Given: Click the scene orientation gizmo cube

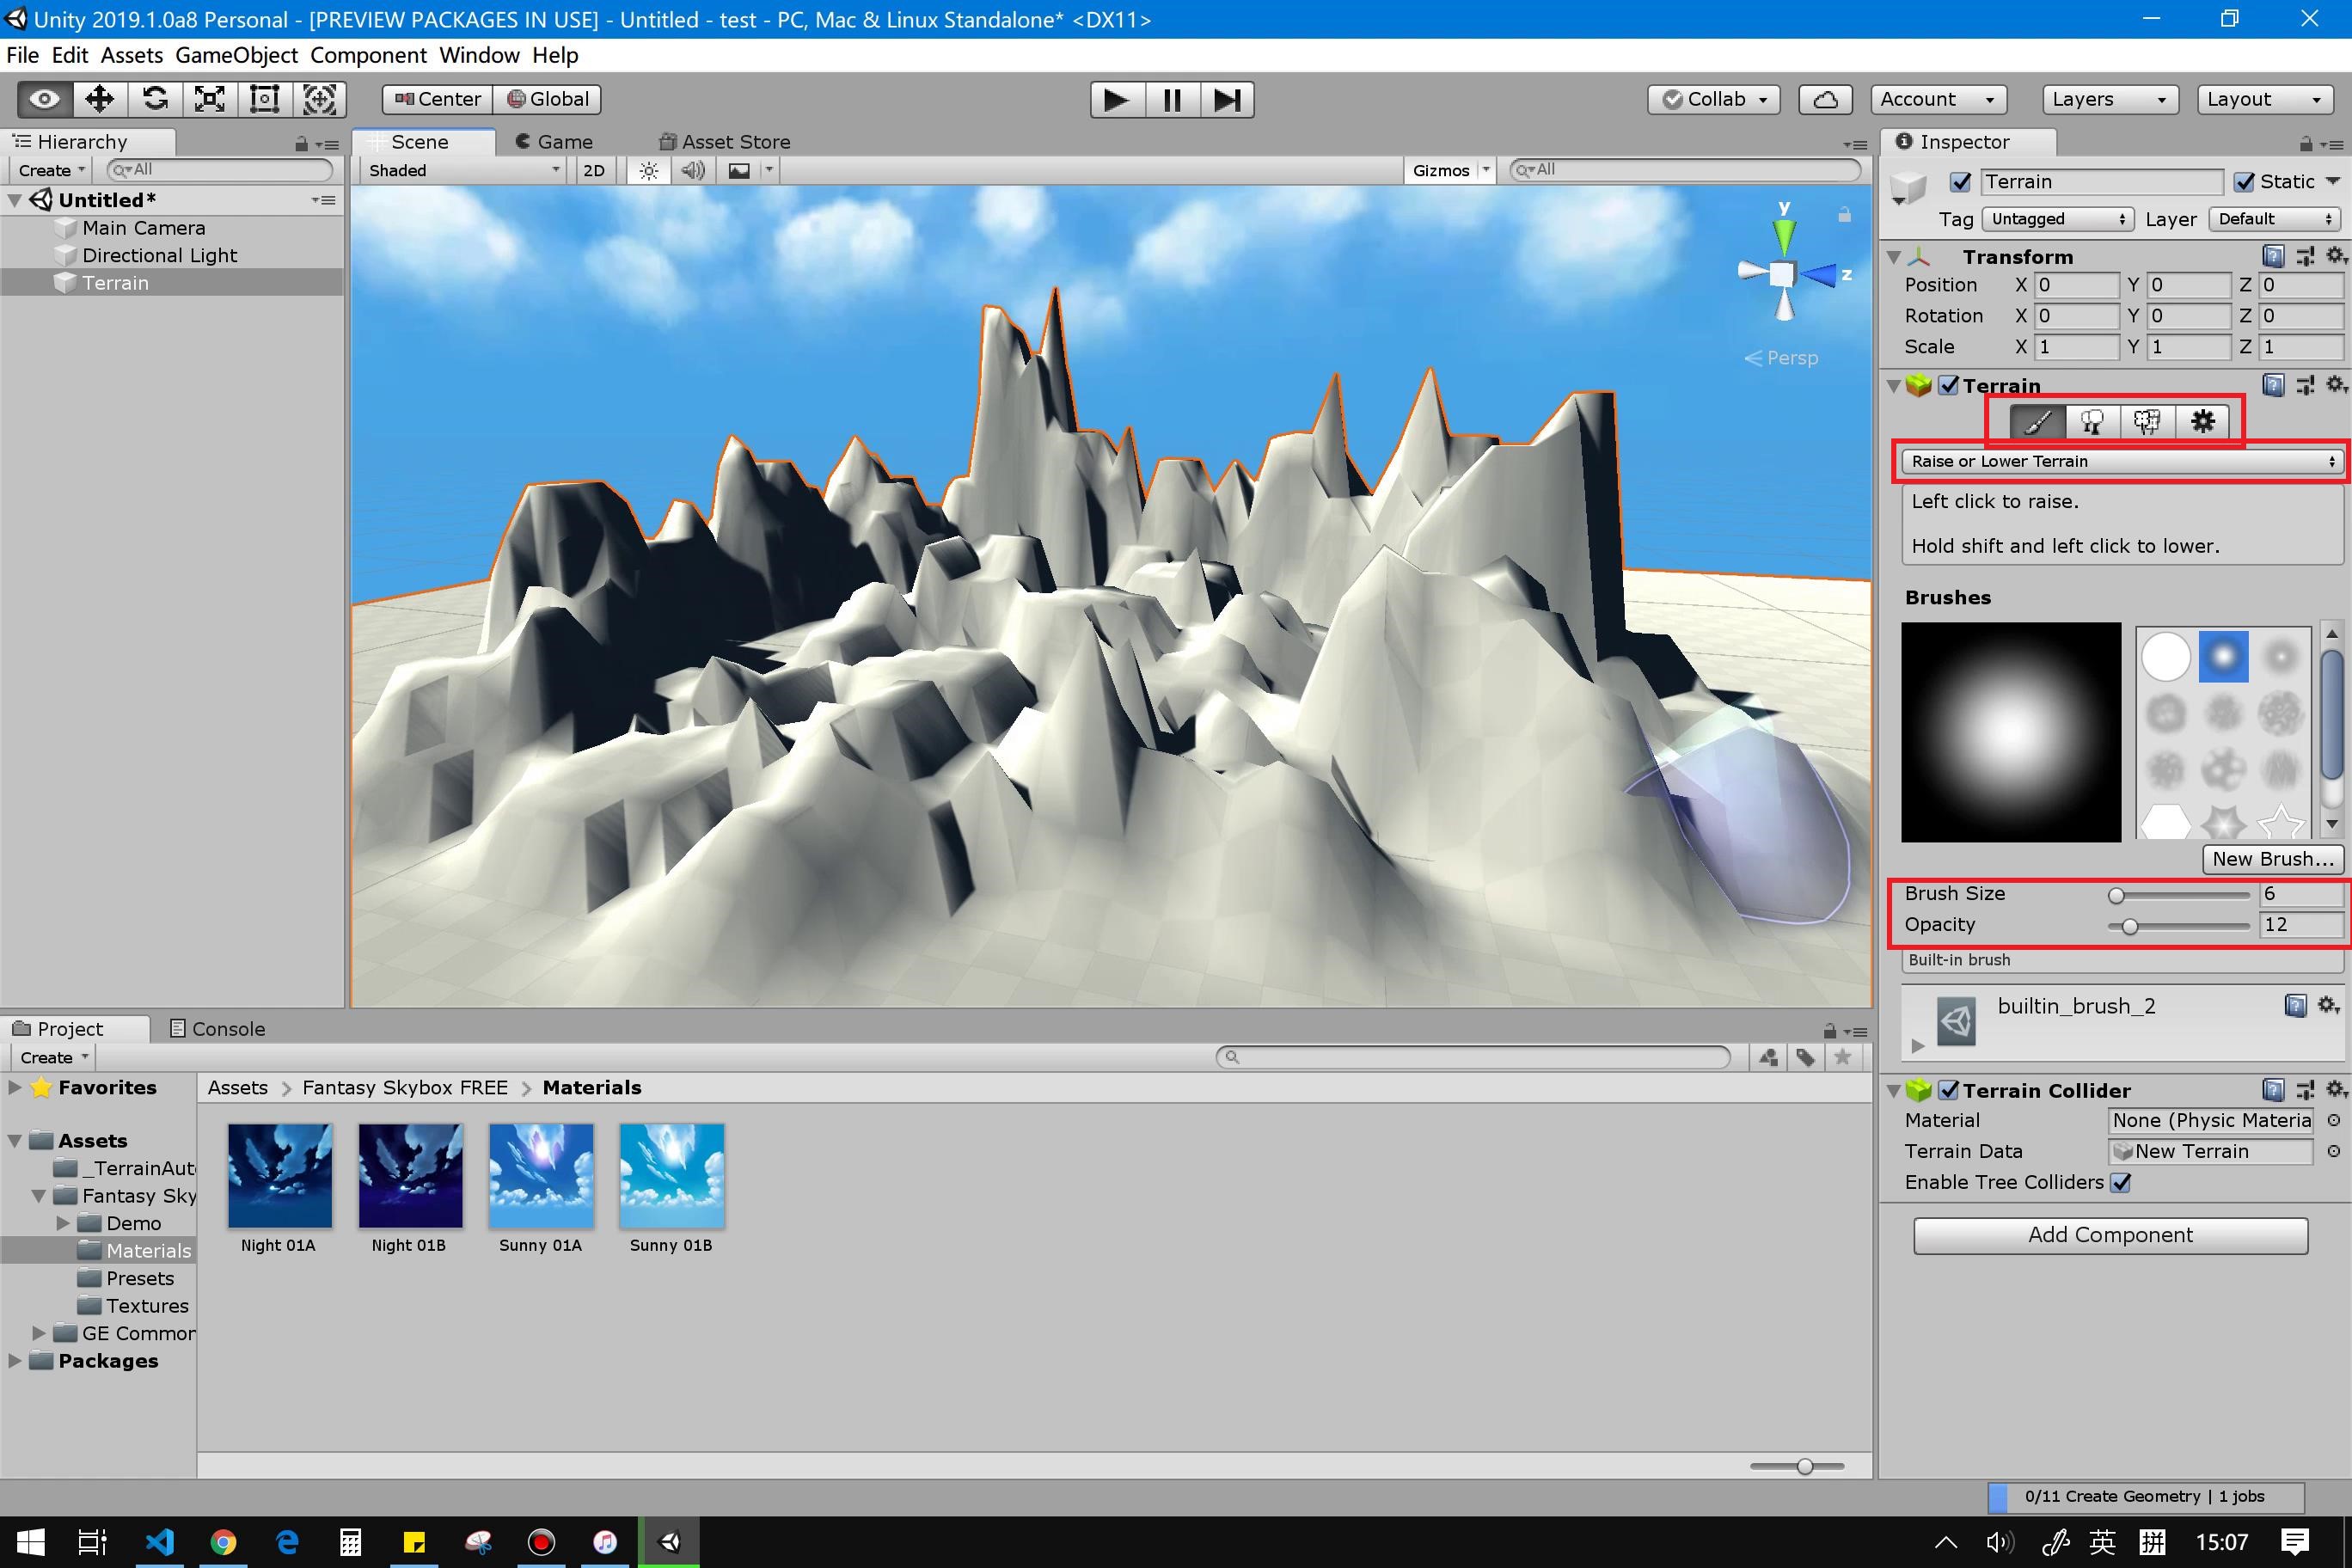Looking at the screenshot, I should 1782,274.
